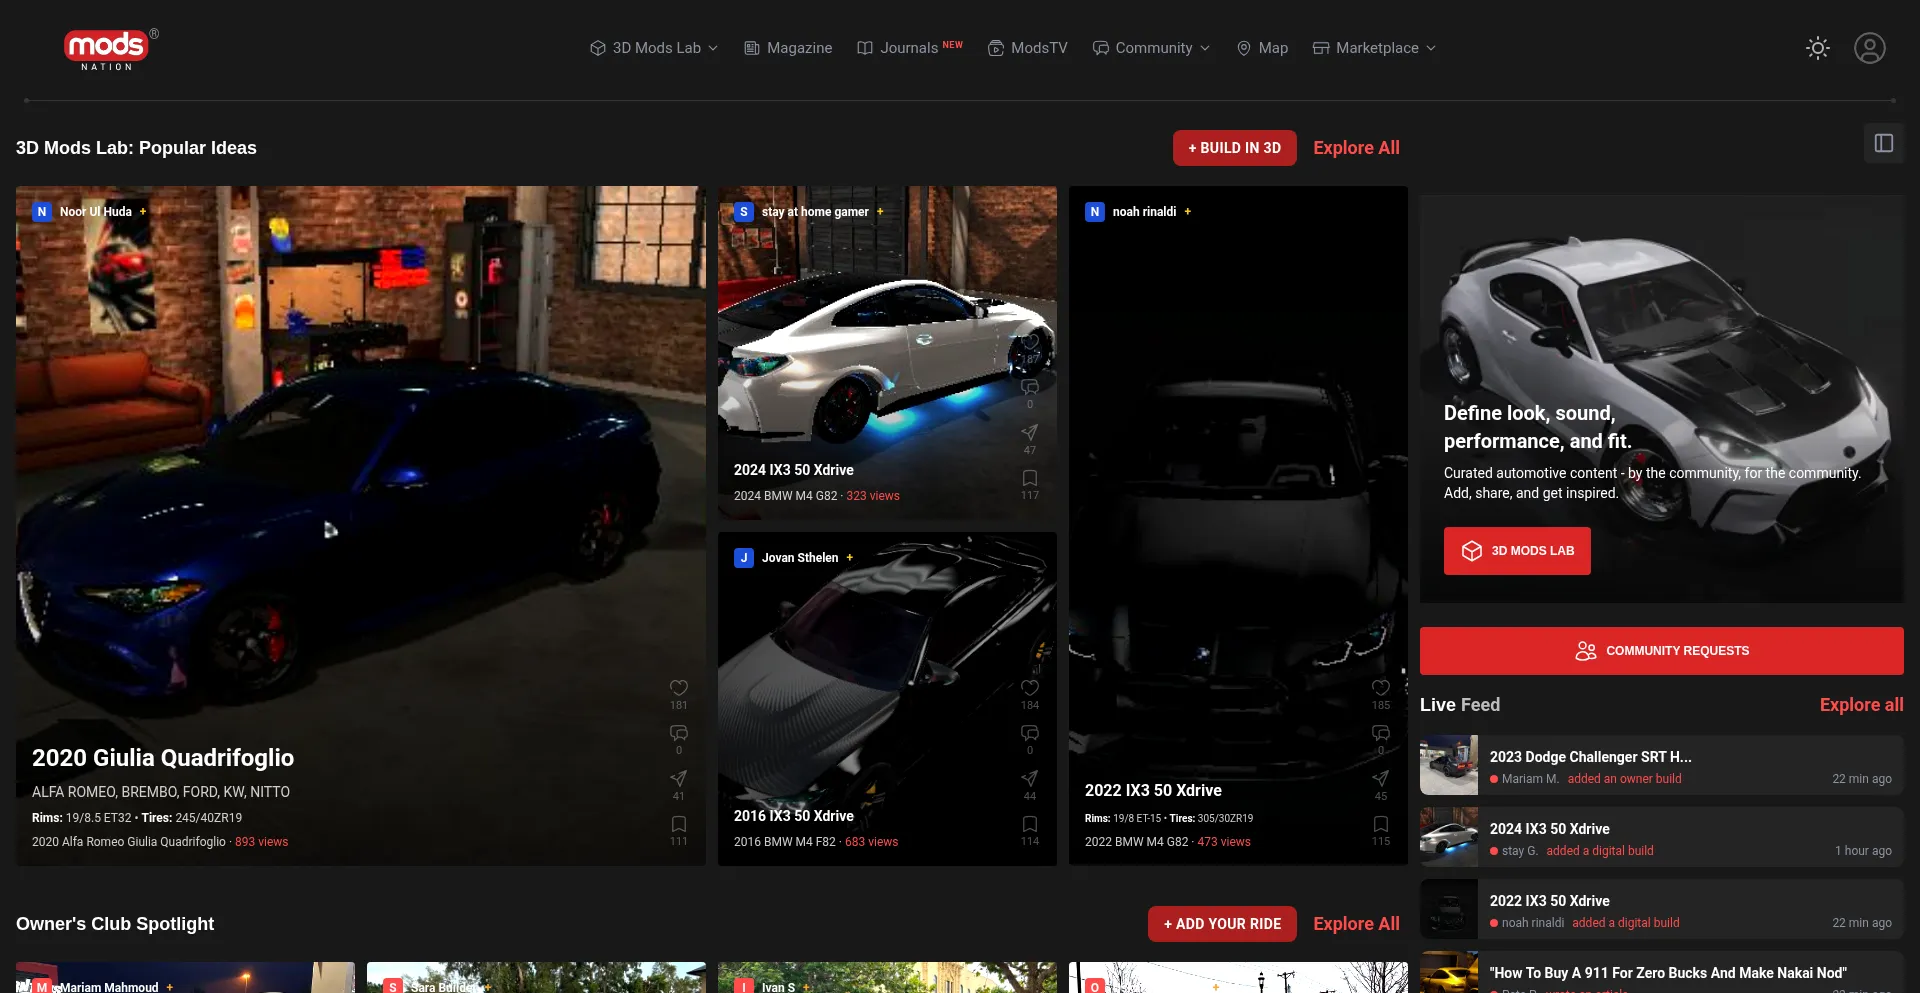1920x993 pixels.
Task: Open noah rinaldi's 2022 IX3 feed thumbnail
Action: pyautogui.click(x=1449, y=909)
